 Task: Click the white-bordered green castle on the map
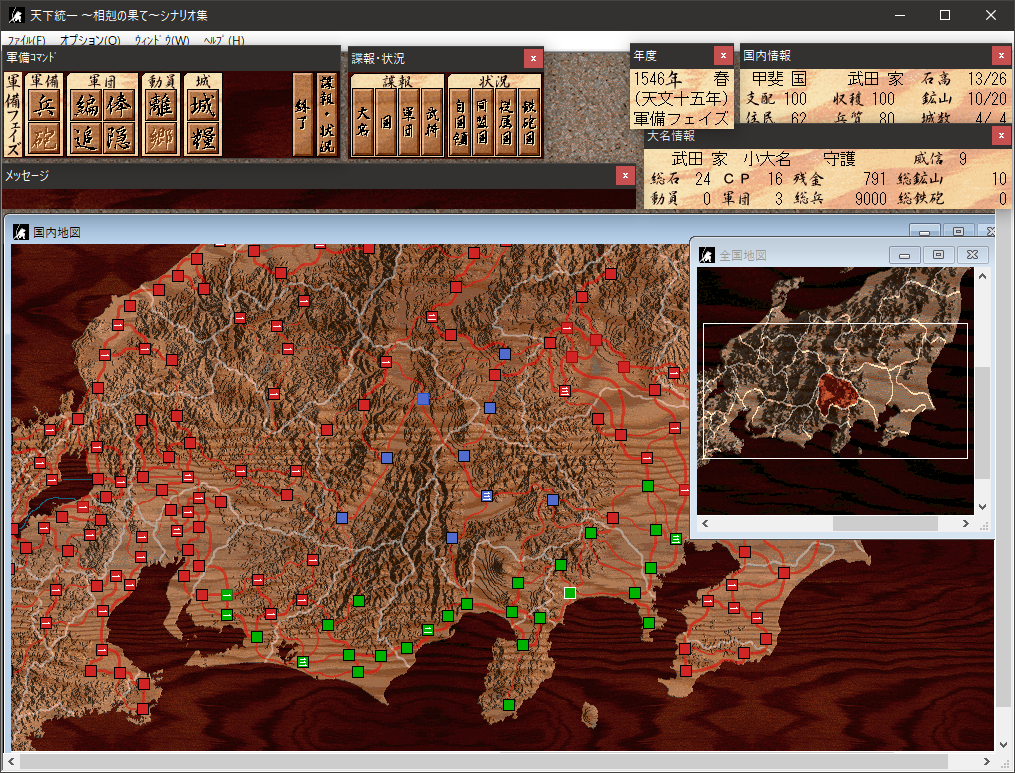(570, 593)
